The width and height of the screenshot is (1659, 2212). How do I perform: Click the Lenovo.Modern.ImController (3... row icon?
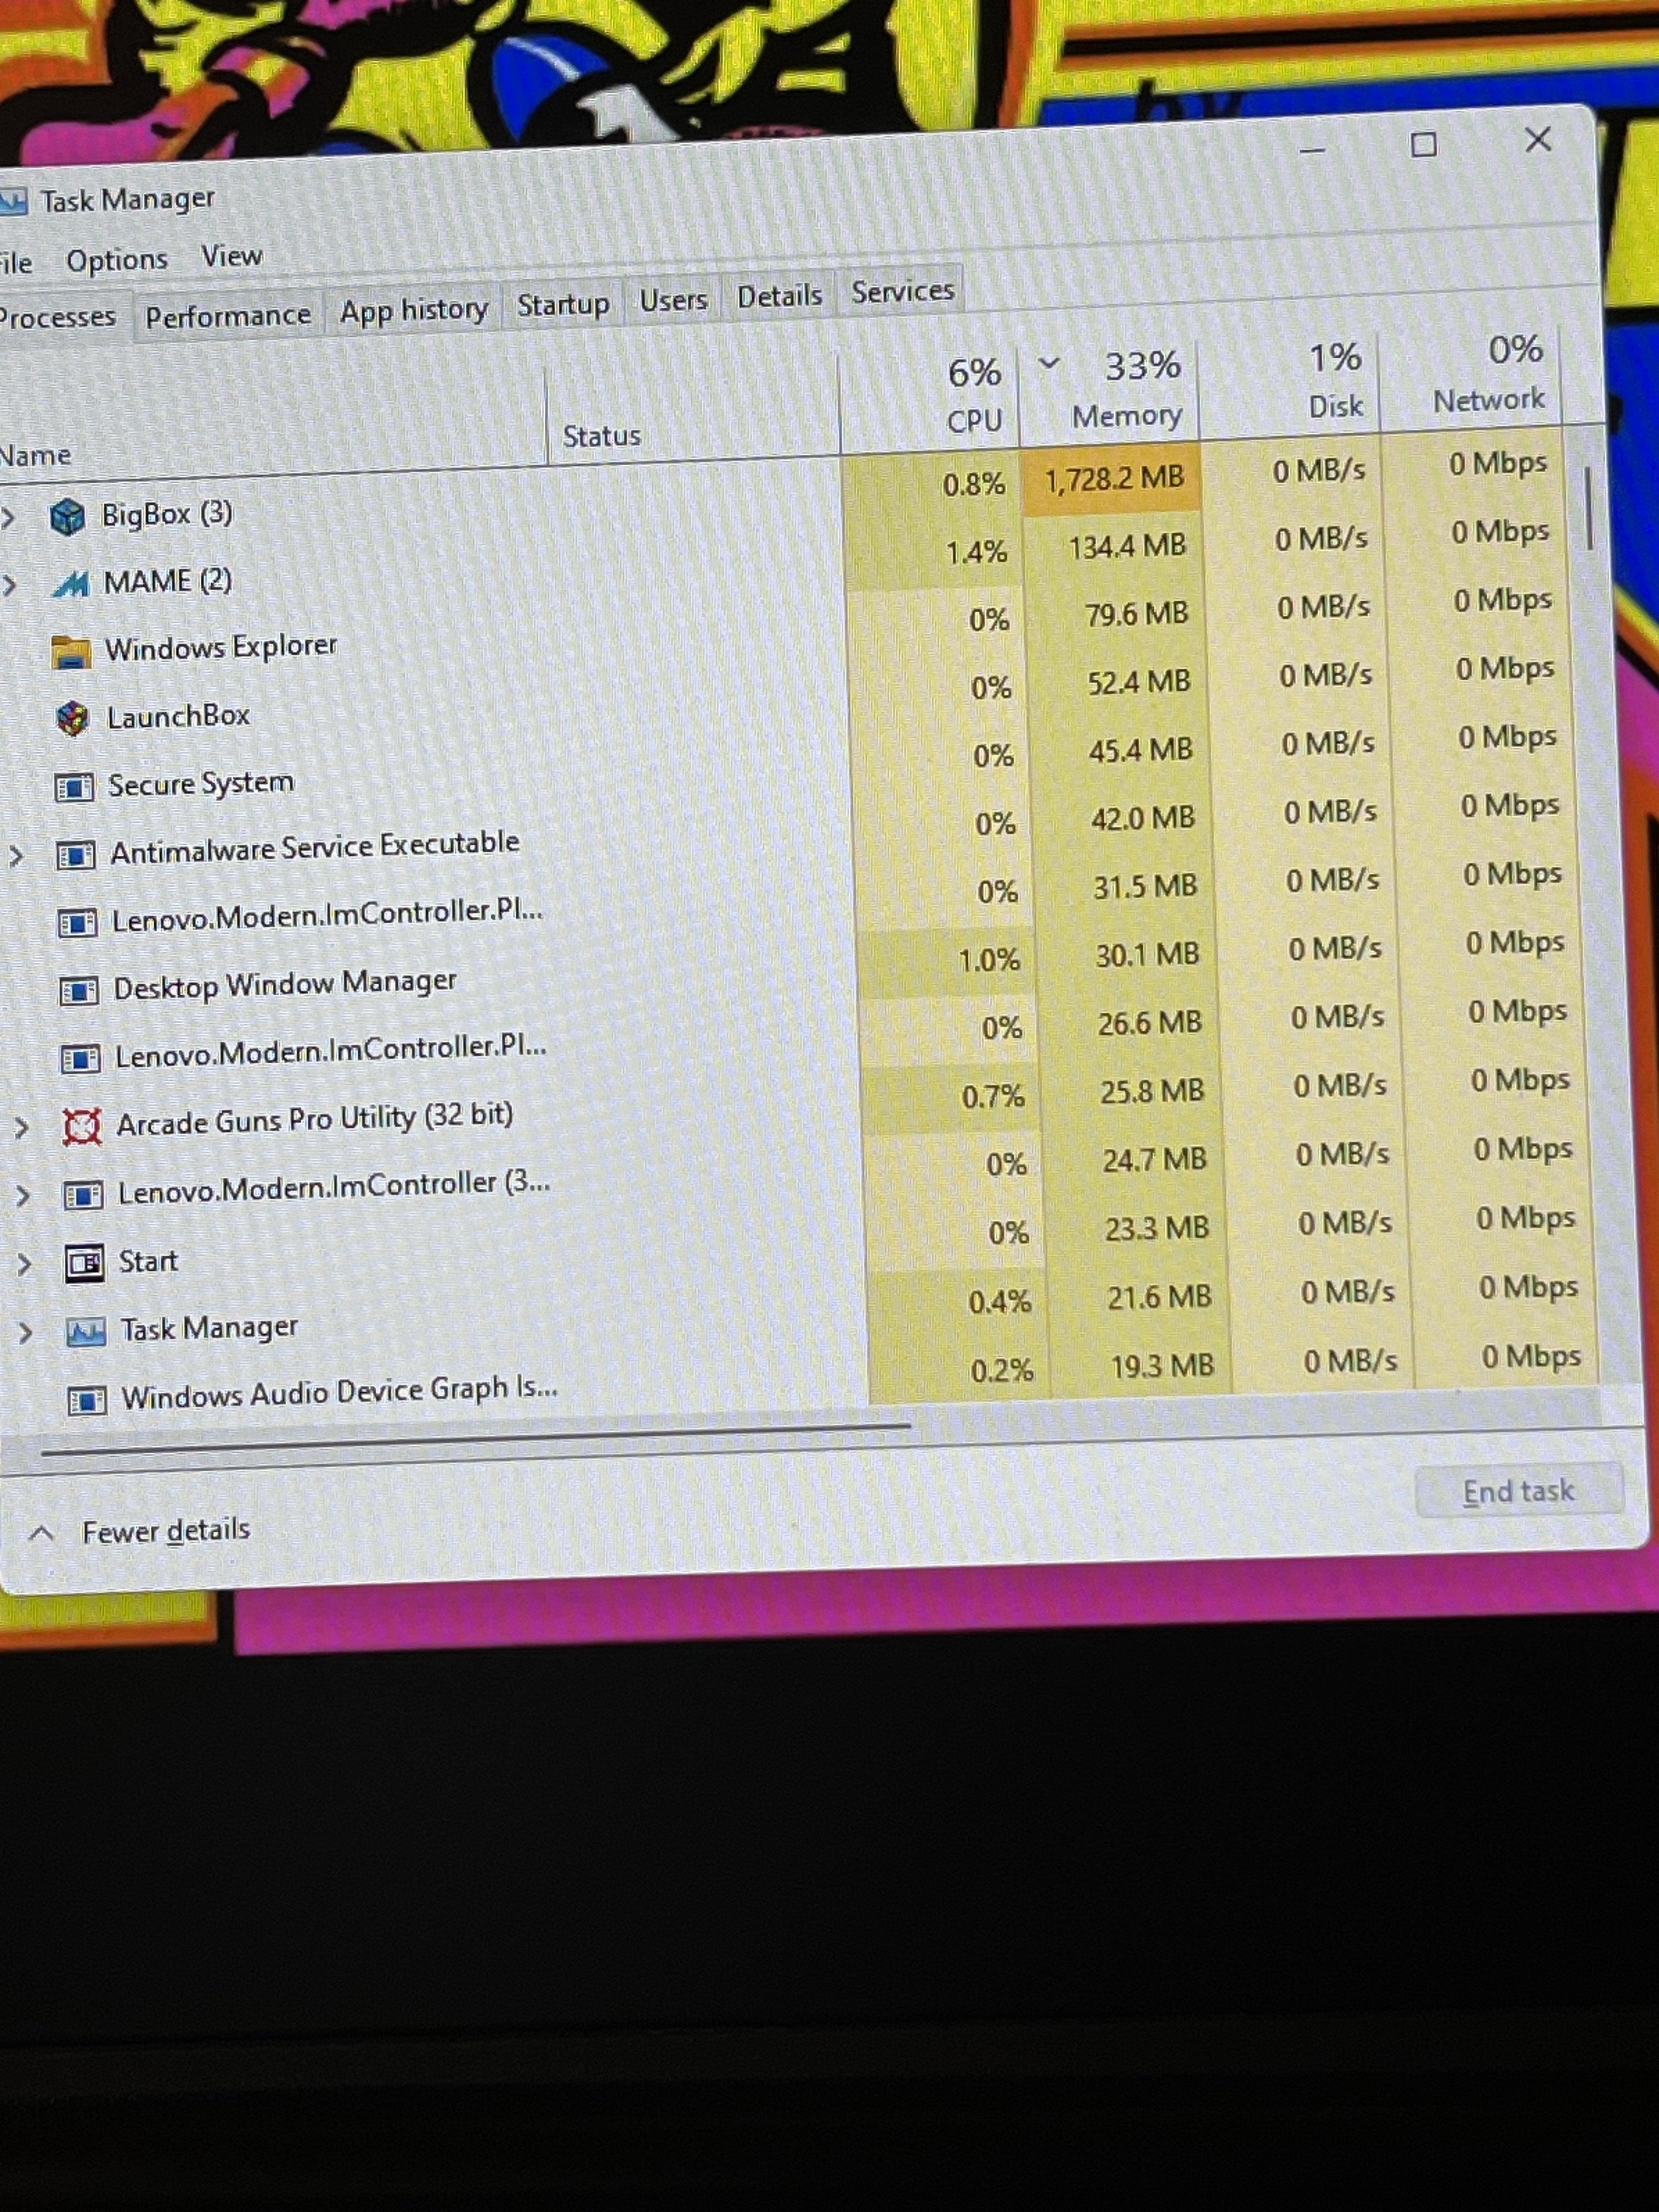pyautogui.click(x=83, y=1195)
